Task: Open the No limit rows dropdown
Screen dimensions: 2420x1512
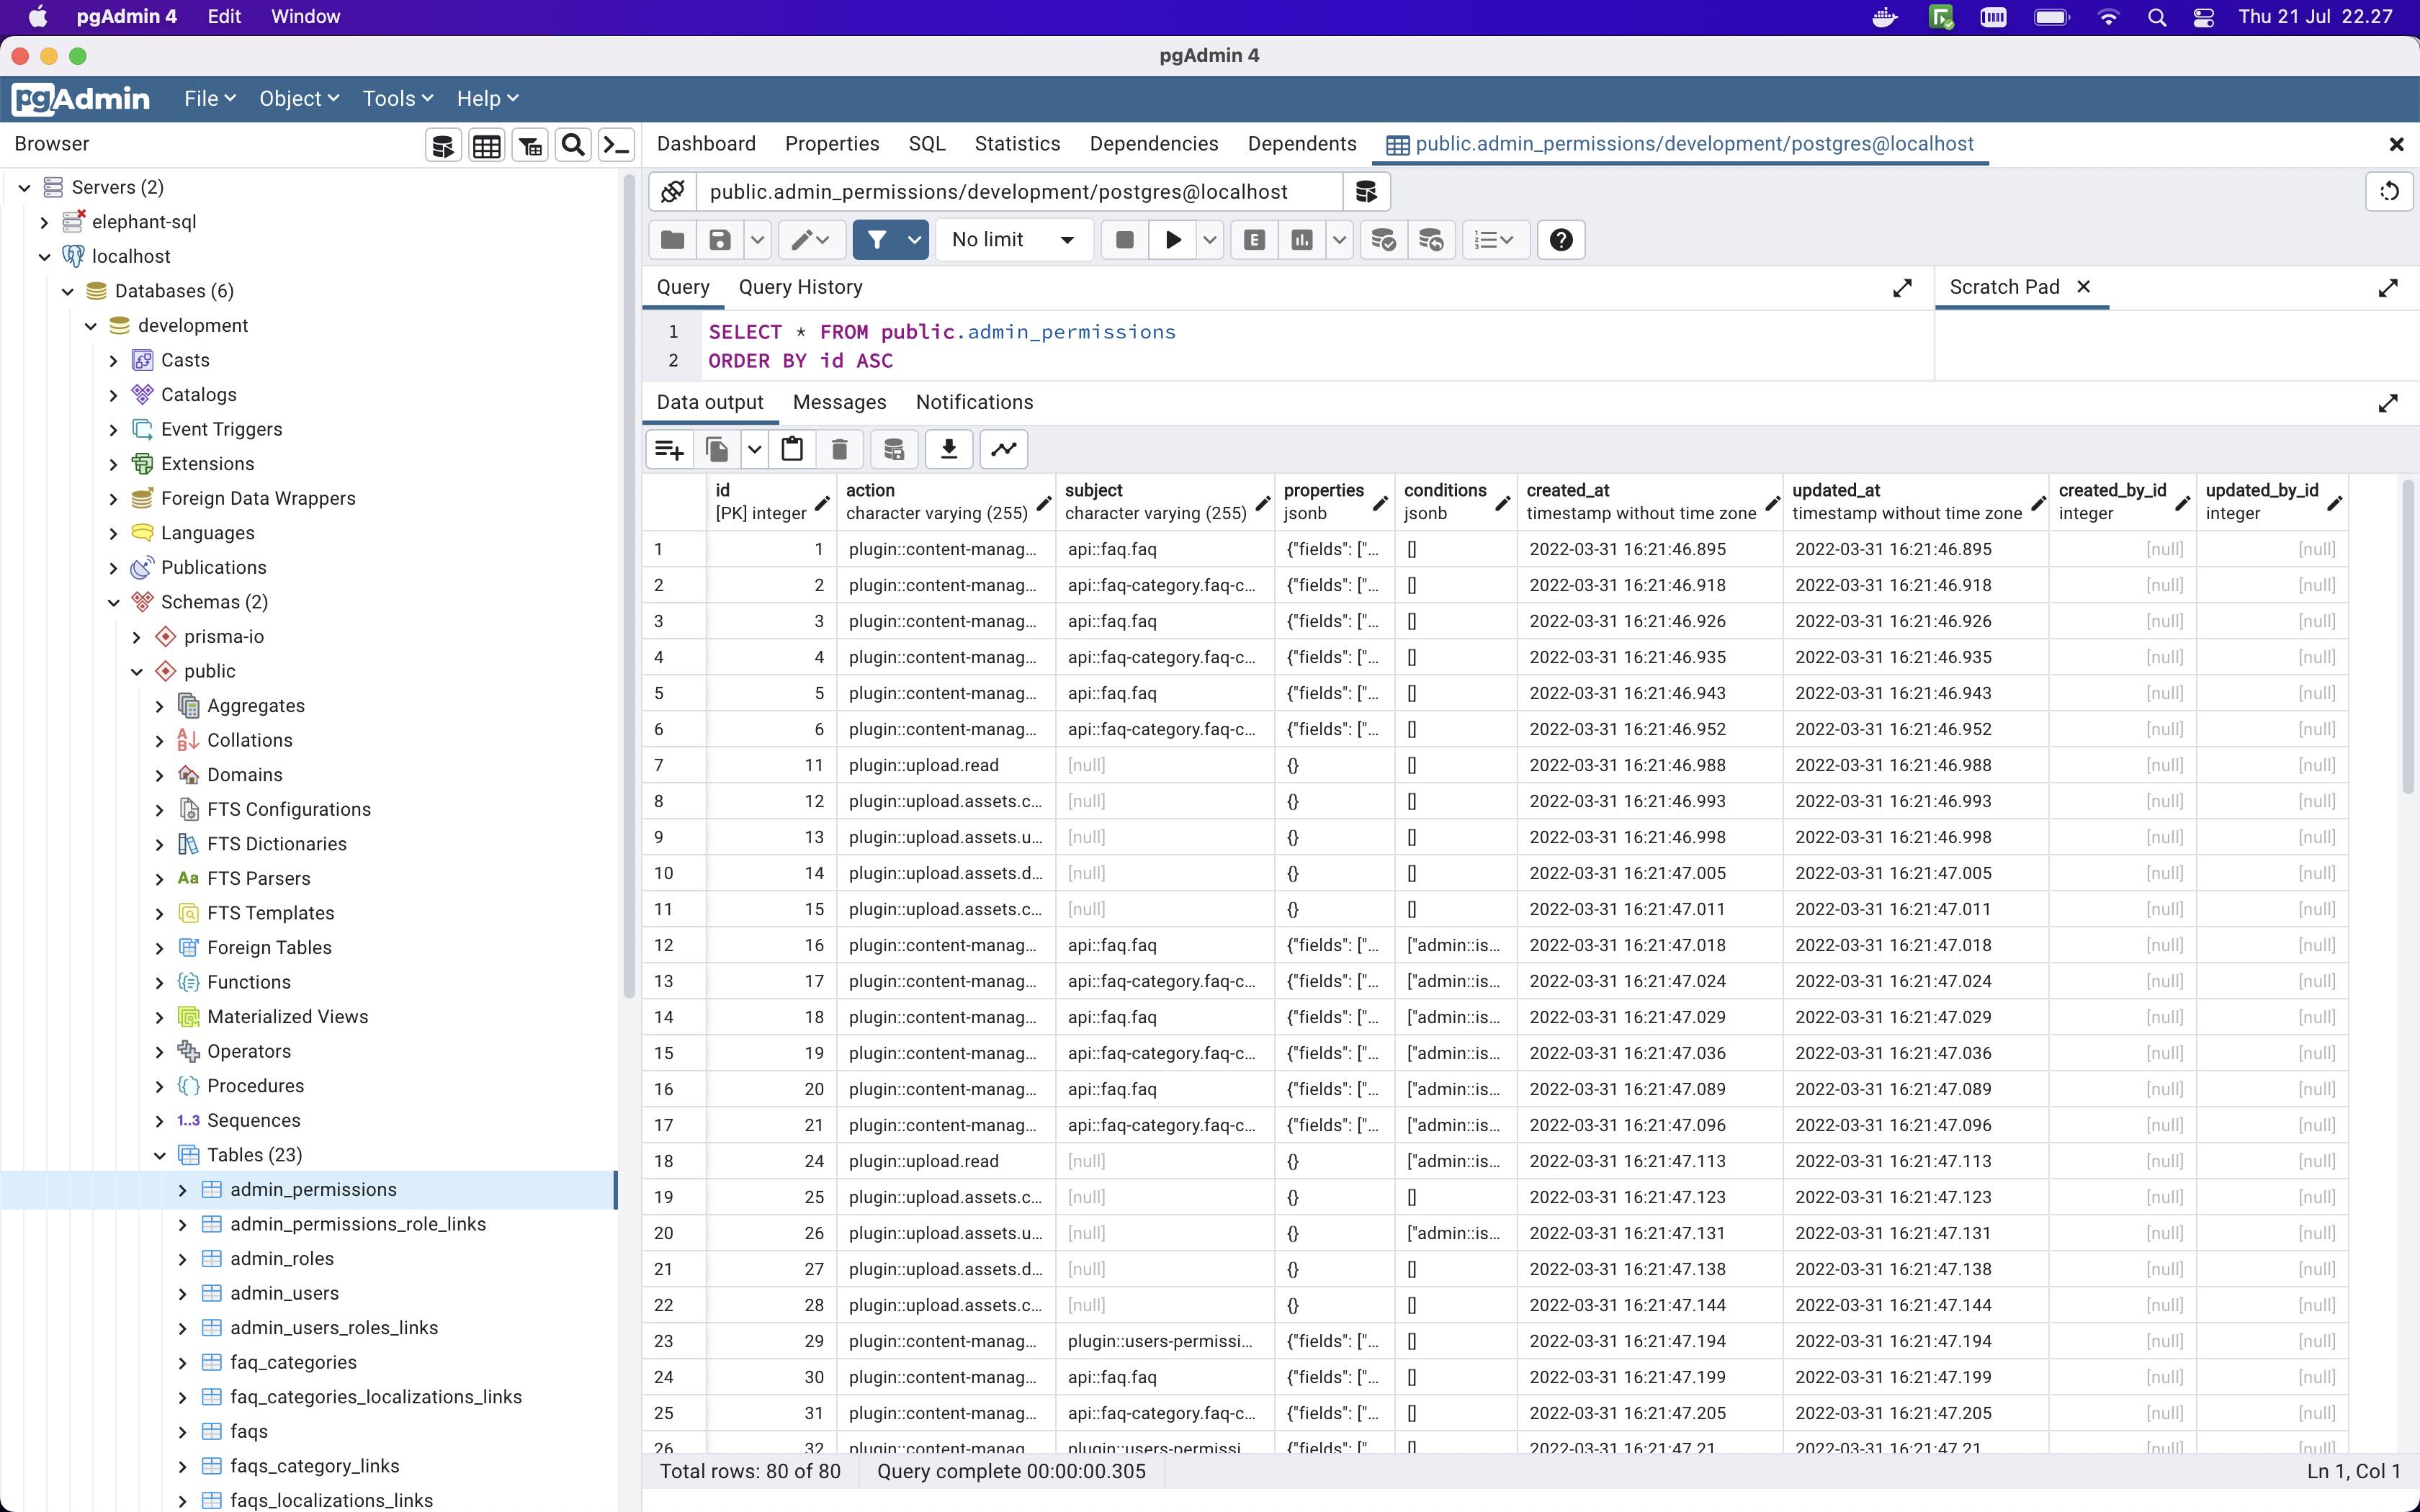Action: 1013,240
